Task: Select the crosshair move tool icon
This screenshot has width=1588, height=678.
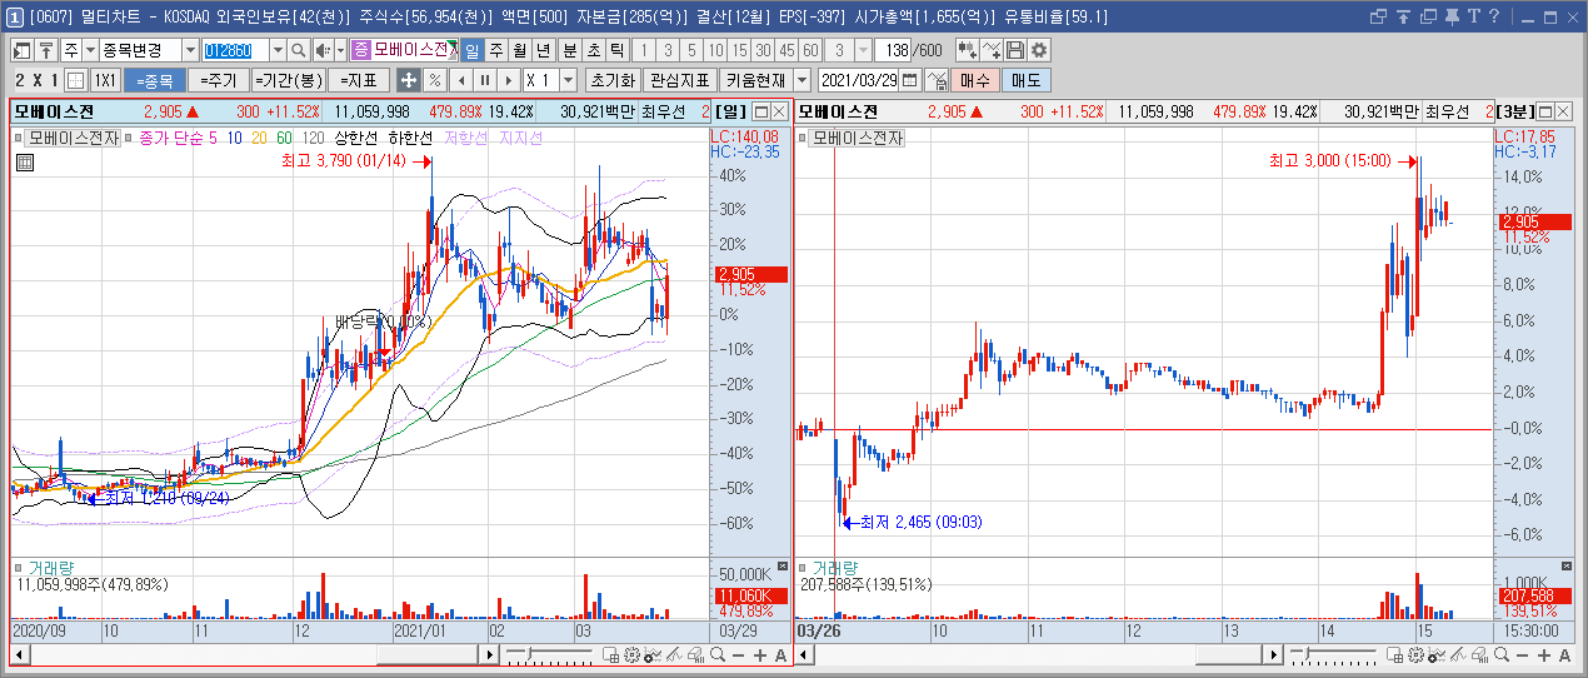Action: click(x=408, y=80)
